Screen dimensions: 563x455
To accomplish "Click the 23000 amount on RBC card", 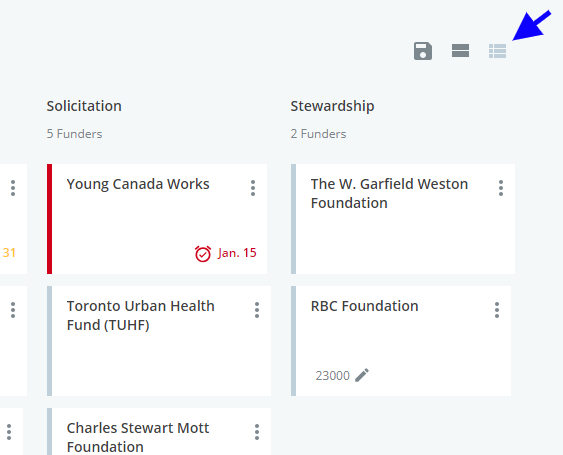I will coord(332,376).
